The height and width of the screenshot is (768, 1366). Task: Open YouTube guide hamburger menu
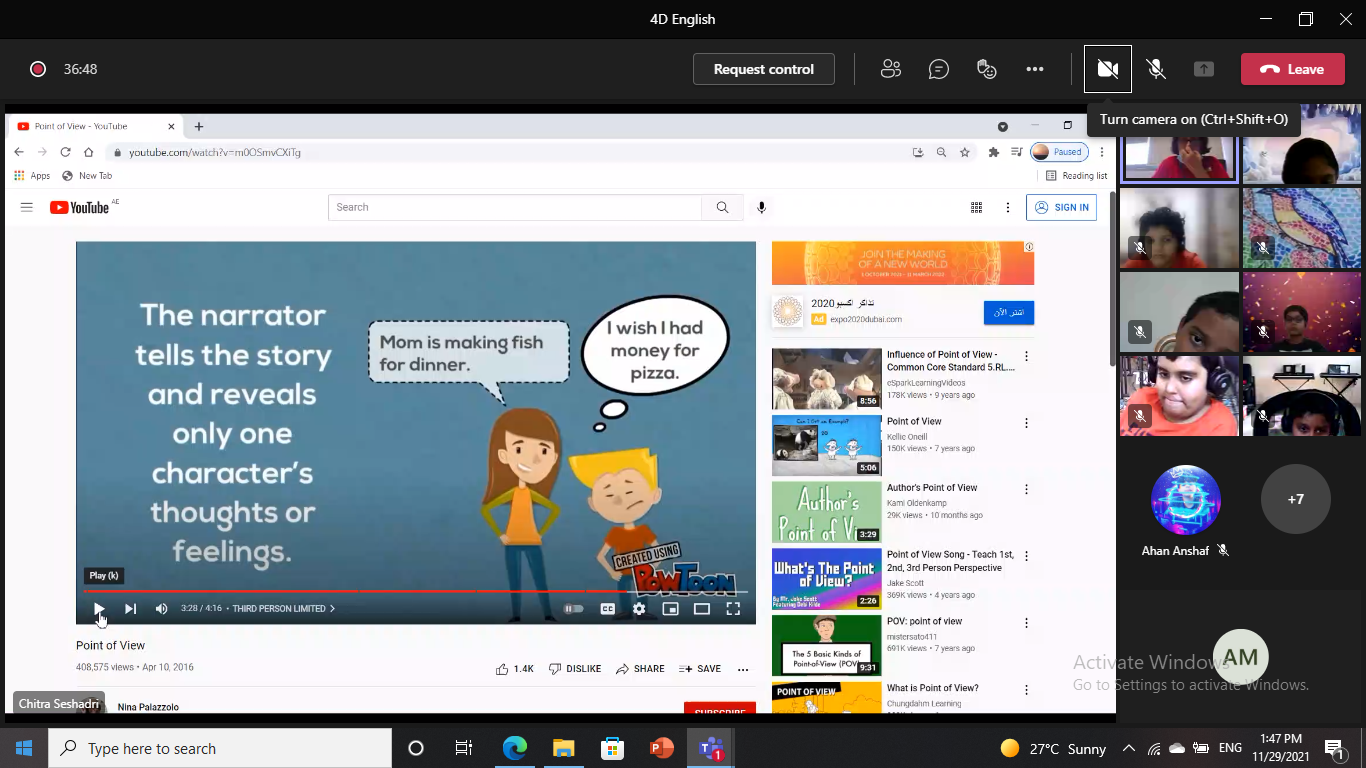27,207
